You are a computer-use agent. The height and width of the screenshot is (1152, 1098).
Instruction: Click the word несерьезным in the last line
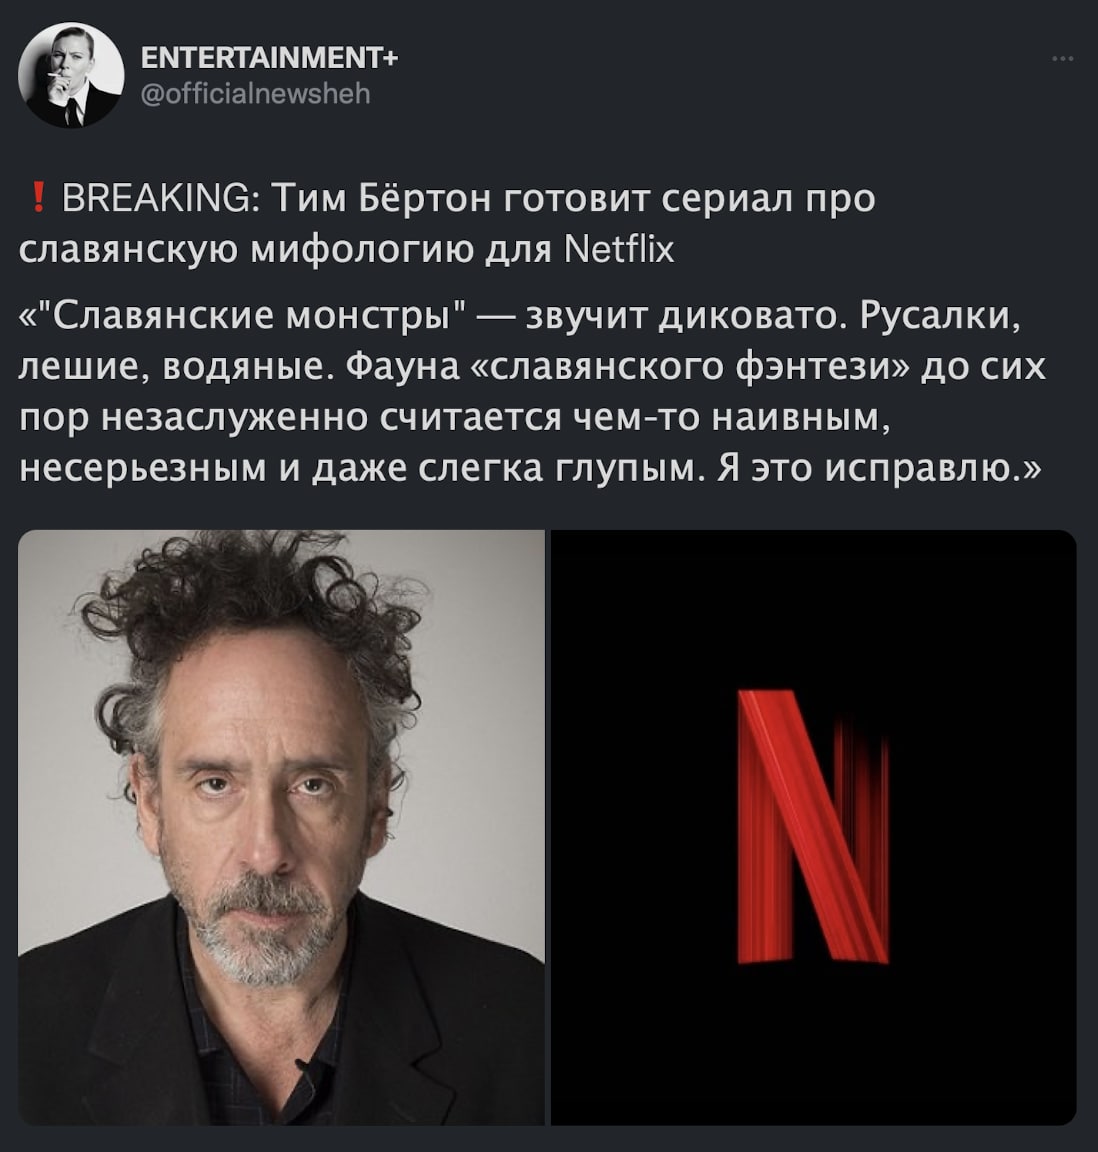pos(143,469)
